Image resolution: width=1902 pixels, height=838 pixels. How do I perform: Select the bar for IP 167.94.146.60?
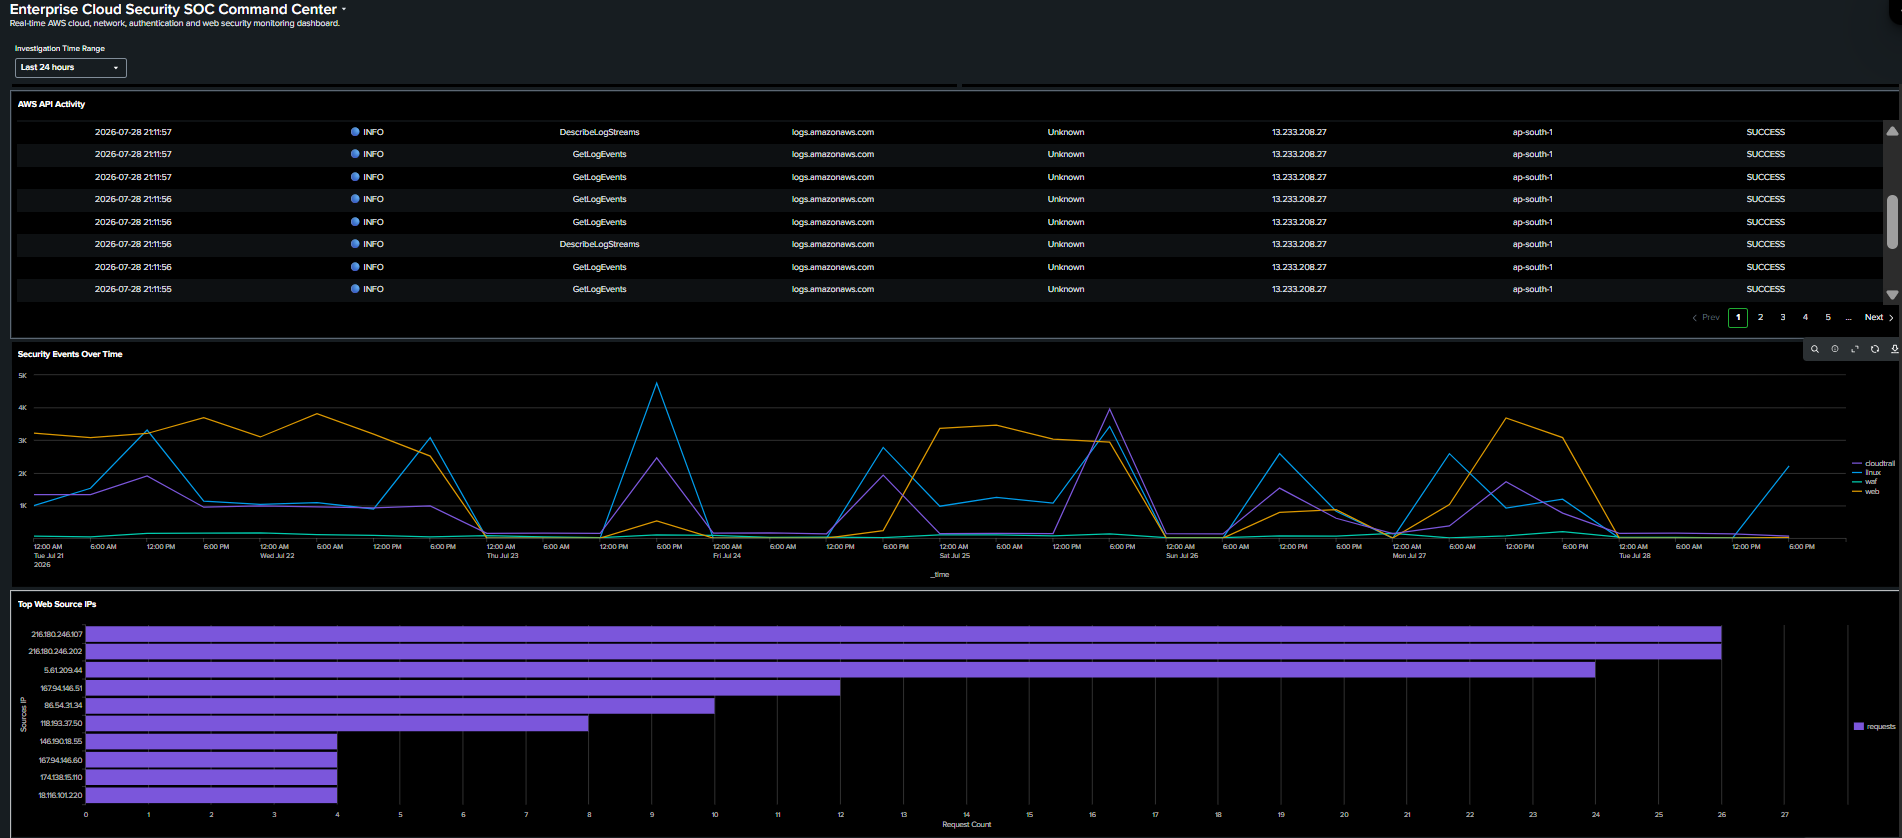click(211, 760)
